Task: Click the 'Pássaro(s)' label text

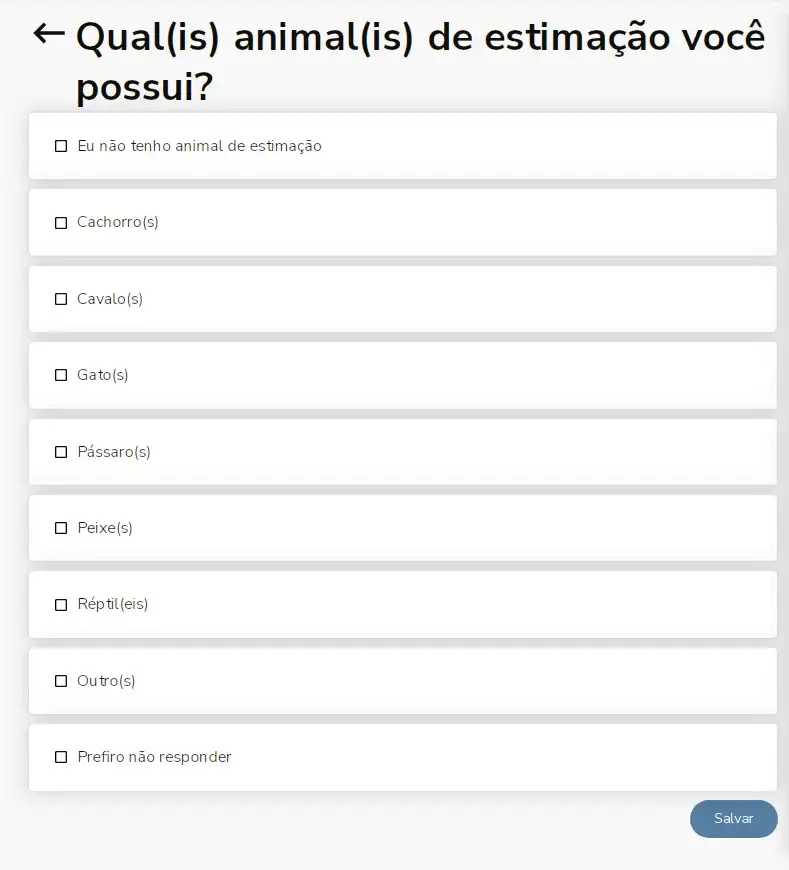Action: [114, 452]
